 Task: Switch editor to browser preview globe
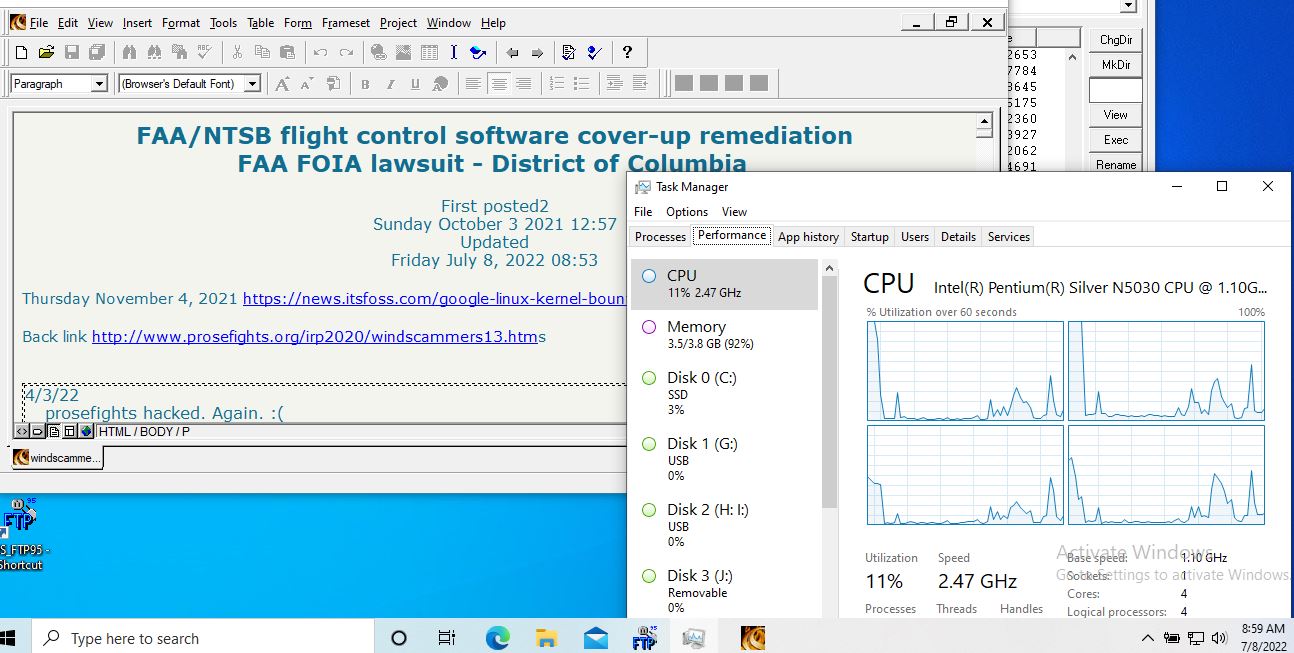coord(86,432)
